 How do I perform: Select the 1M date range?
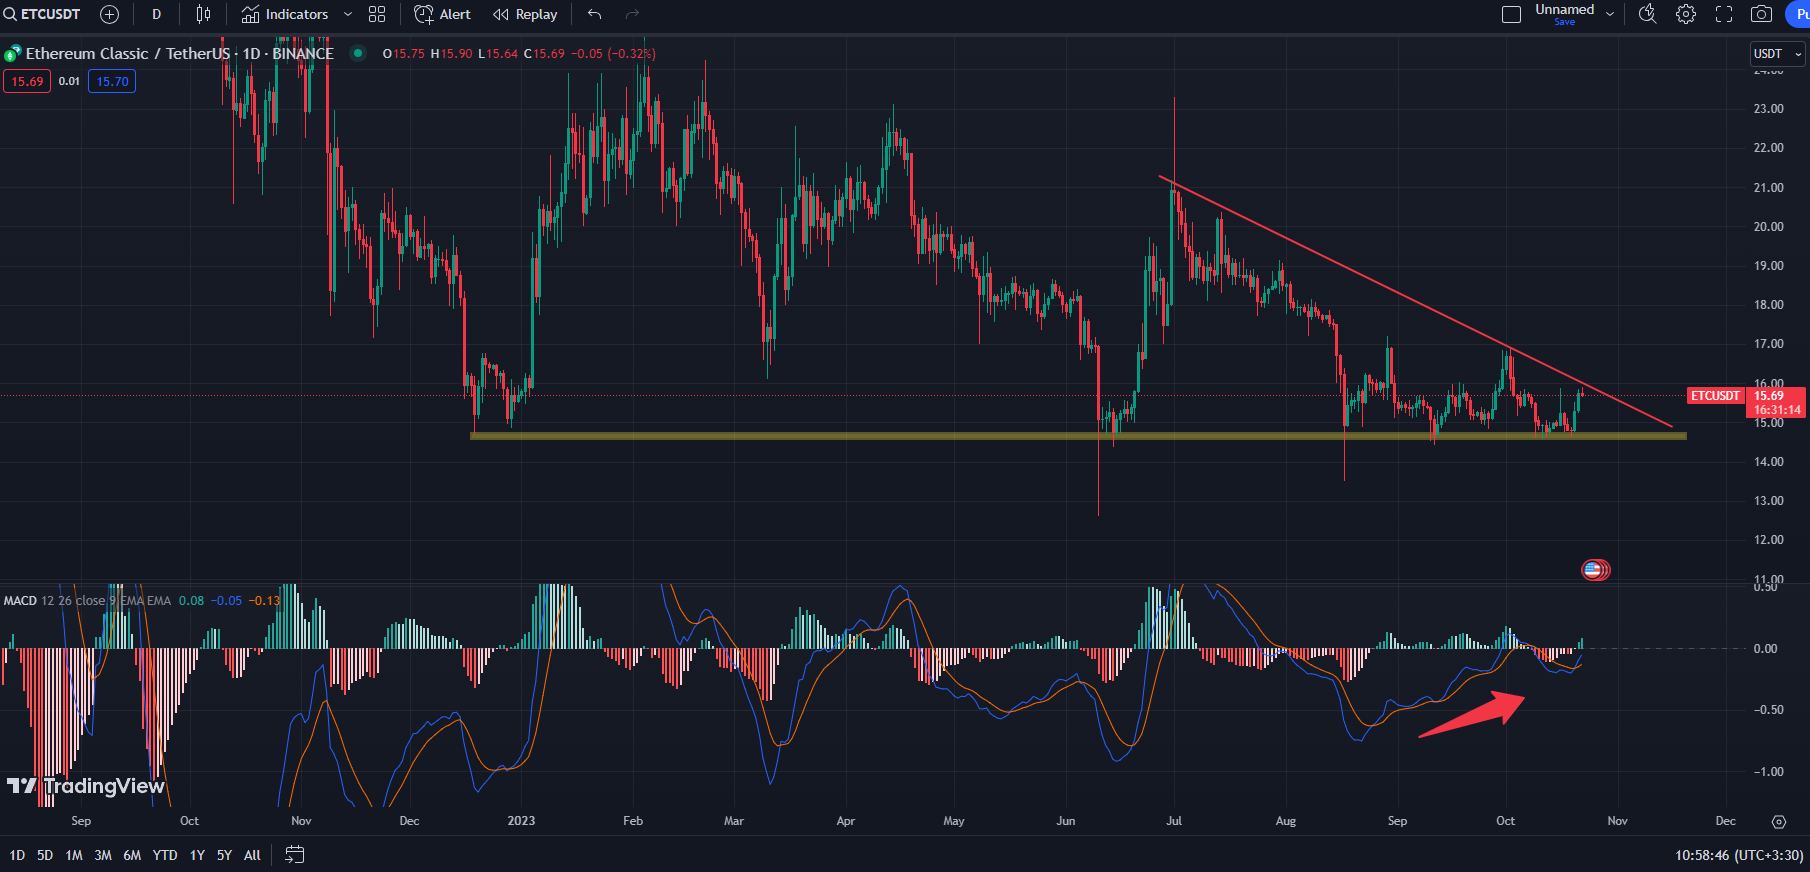click(x=74, y=855)
